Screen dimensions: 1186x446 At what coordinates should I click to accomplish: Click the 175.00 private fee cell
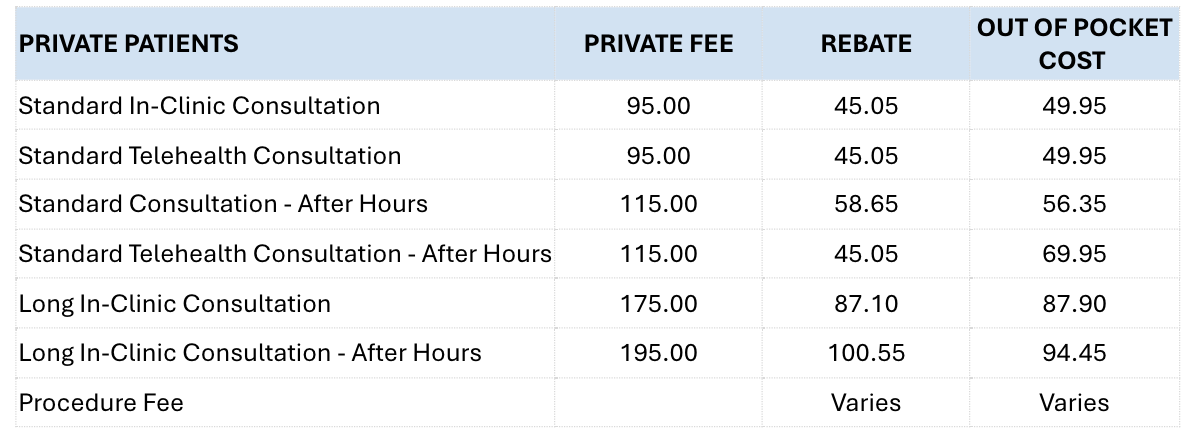[659, 303]
